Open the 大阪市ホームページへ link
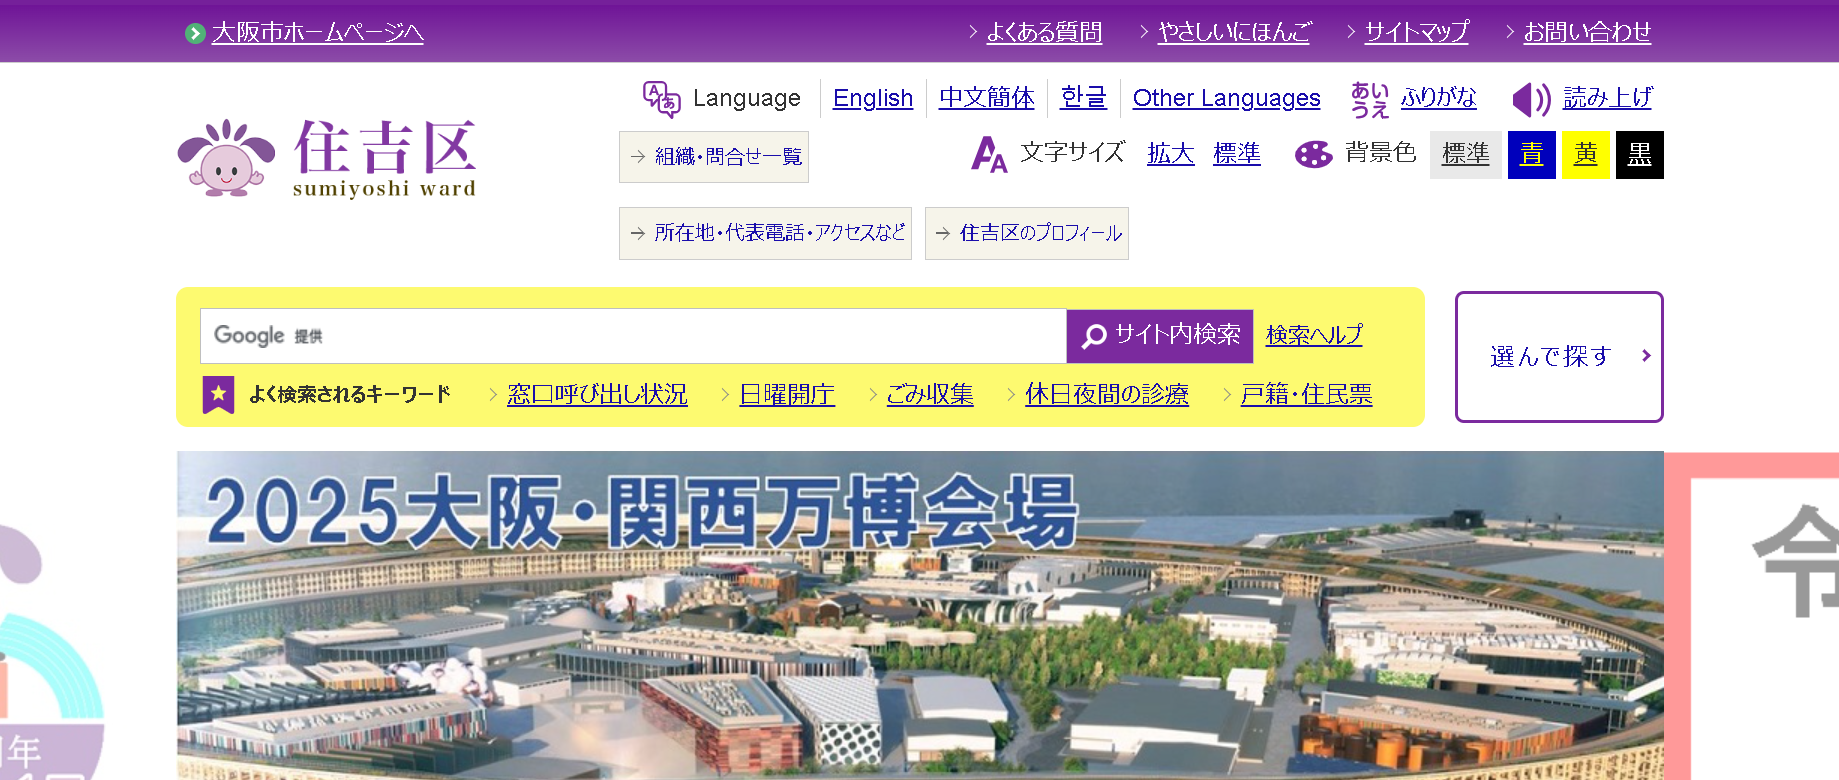The image size is (1839, 780). (318, 33)
